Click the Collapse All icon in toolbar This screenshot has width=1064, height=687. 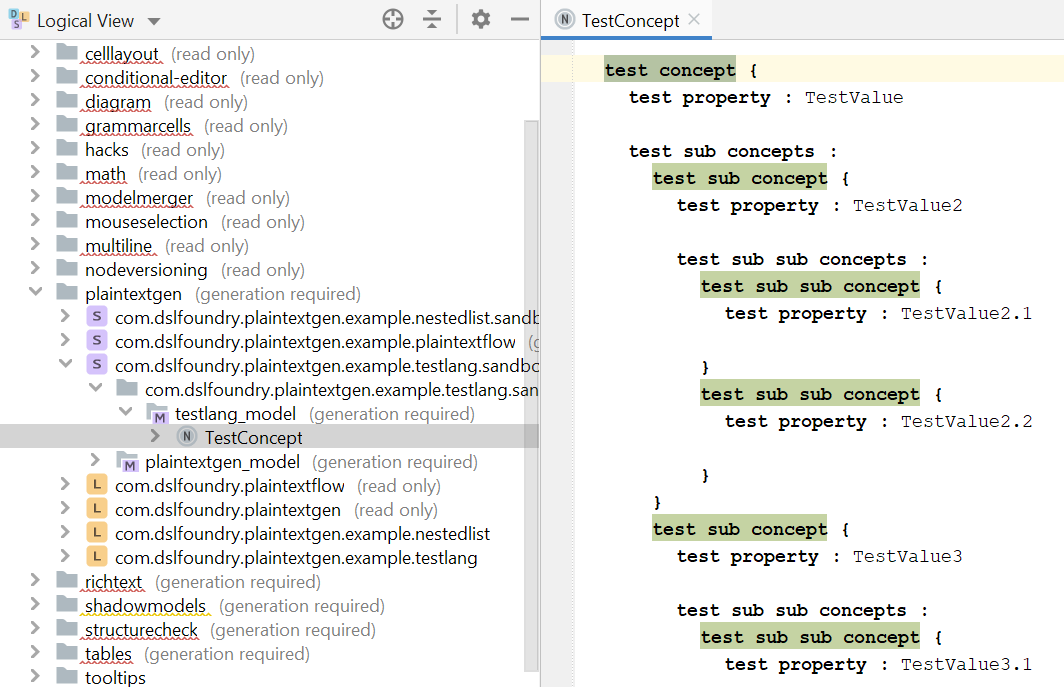432,20
